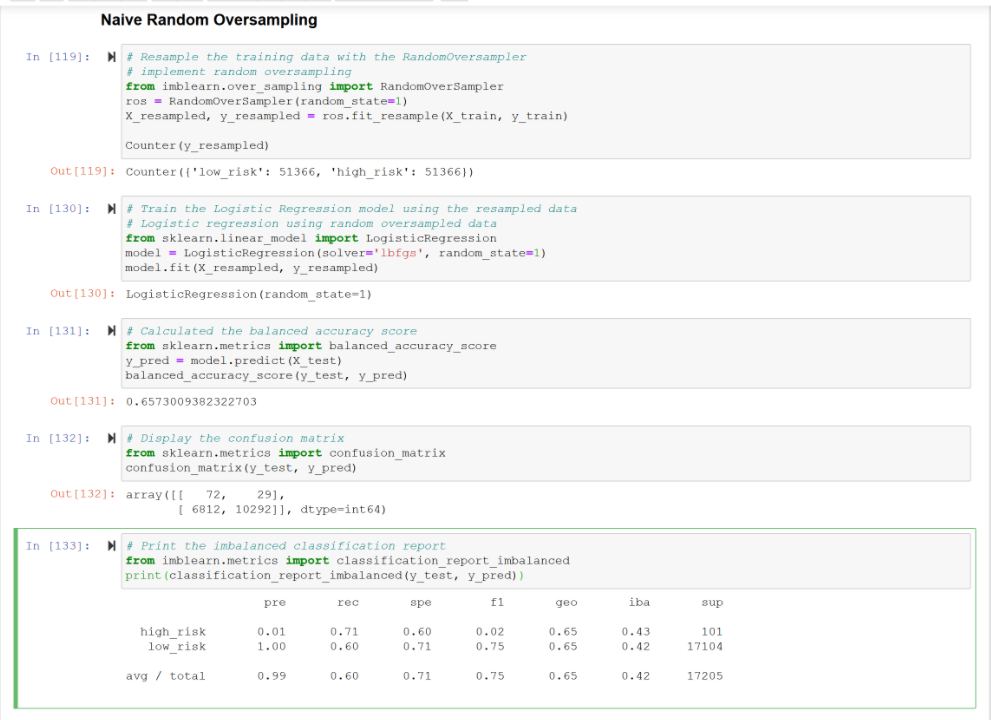Screen dimensions: 991x720
Task: Run the confusion matrix display cell
Action: [x=110, y=438]
